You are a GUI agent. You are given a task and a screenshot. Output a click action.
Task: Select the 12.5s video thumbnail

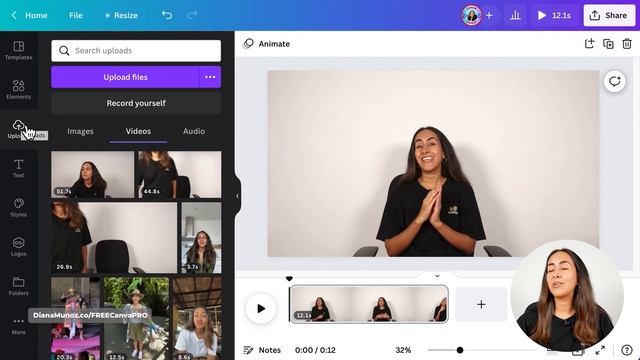click(136, 318)
